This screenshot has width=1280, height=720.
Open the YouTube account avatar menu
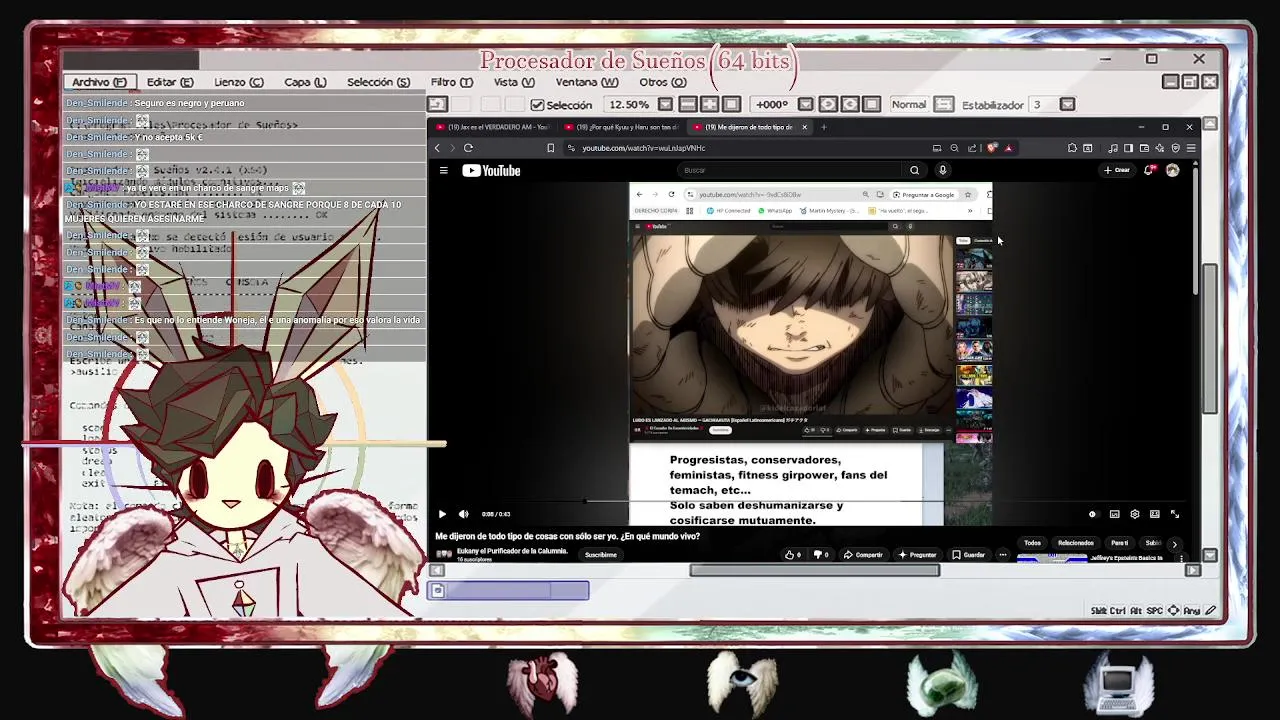pos(1172,170)
